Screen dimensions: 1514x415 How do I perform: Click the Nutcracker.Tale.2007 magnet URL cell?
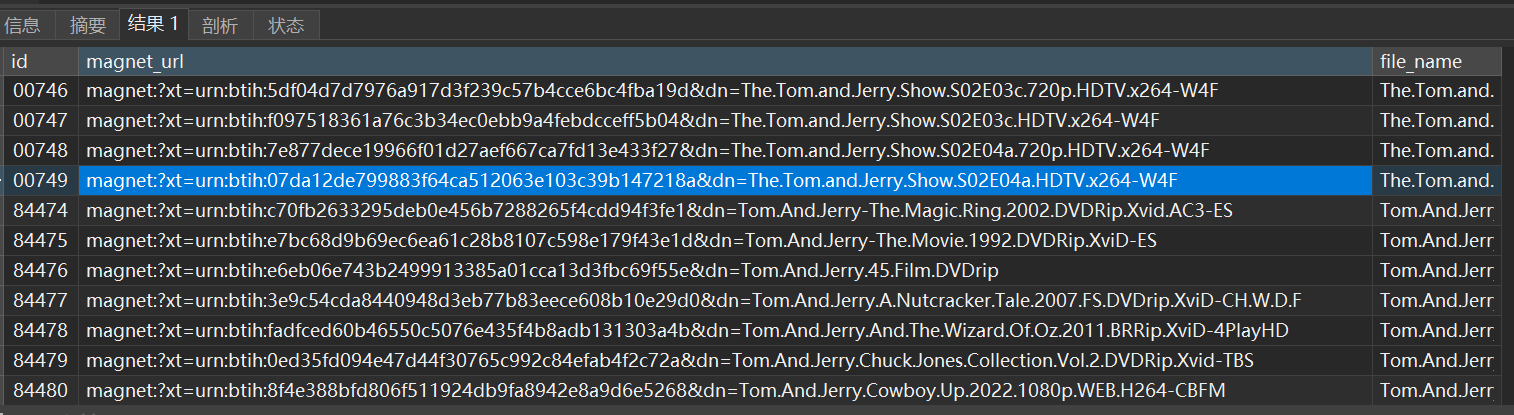[693, 301]
